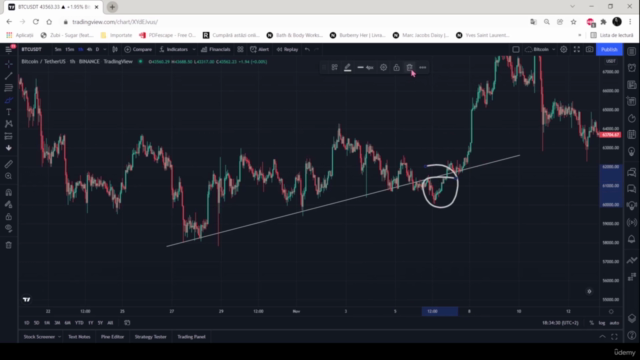
Task: Start Bar Replay mode
Action: click(x=287, y=49)
